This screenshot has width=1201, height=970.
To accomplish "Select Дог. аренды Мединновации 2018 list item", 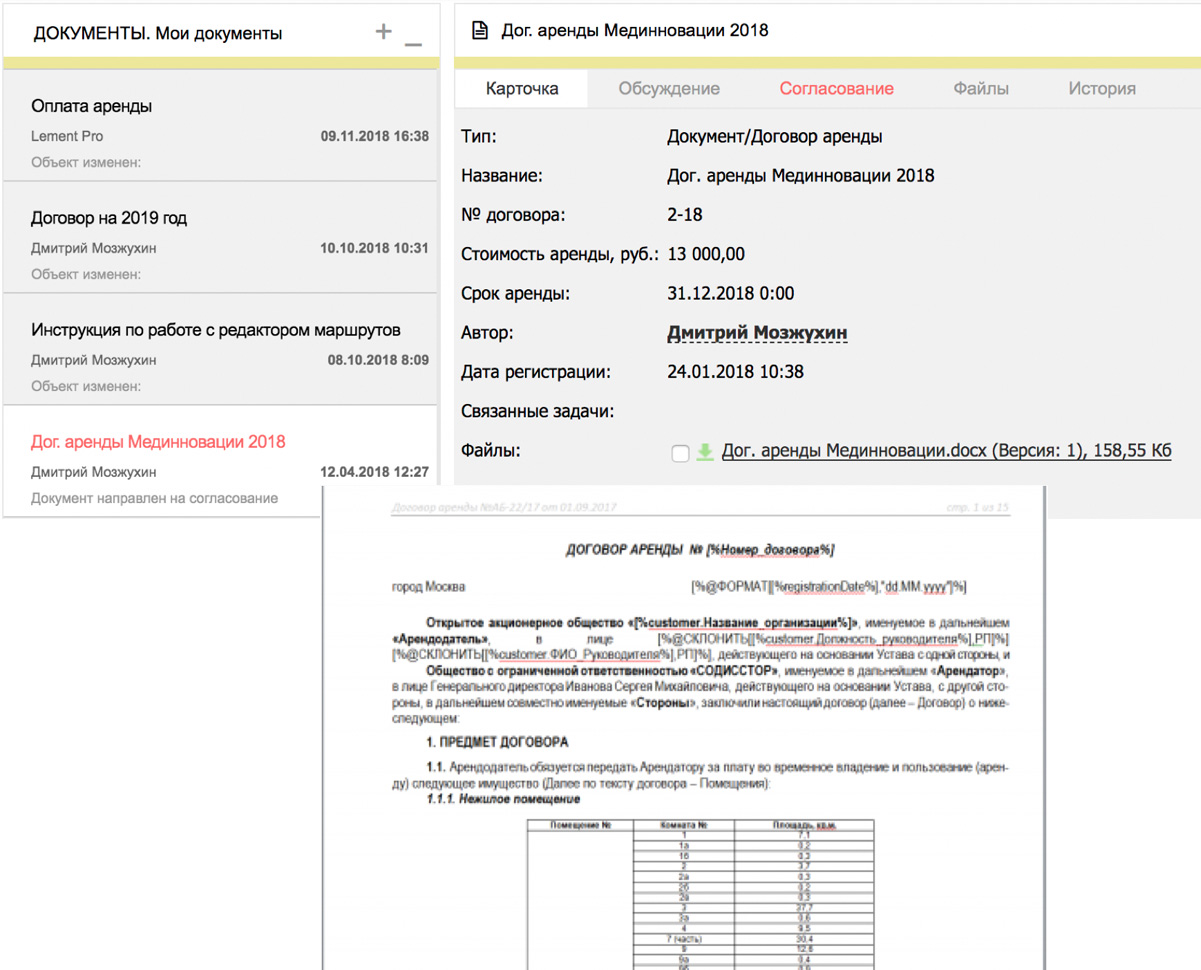I will pos(158,442).
